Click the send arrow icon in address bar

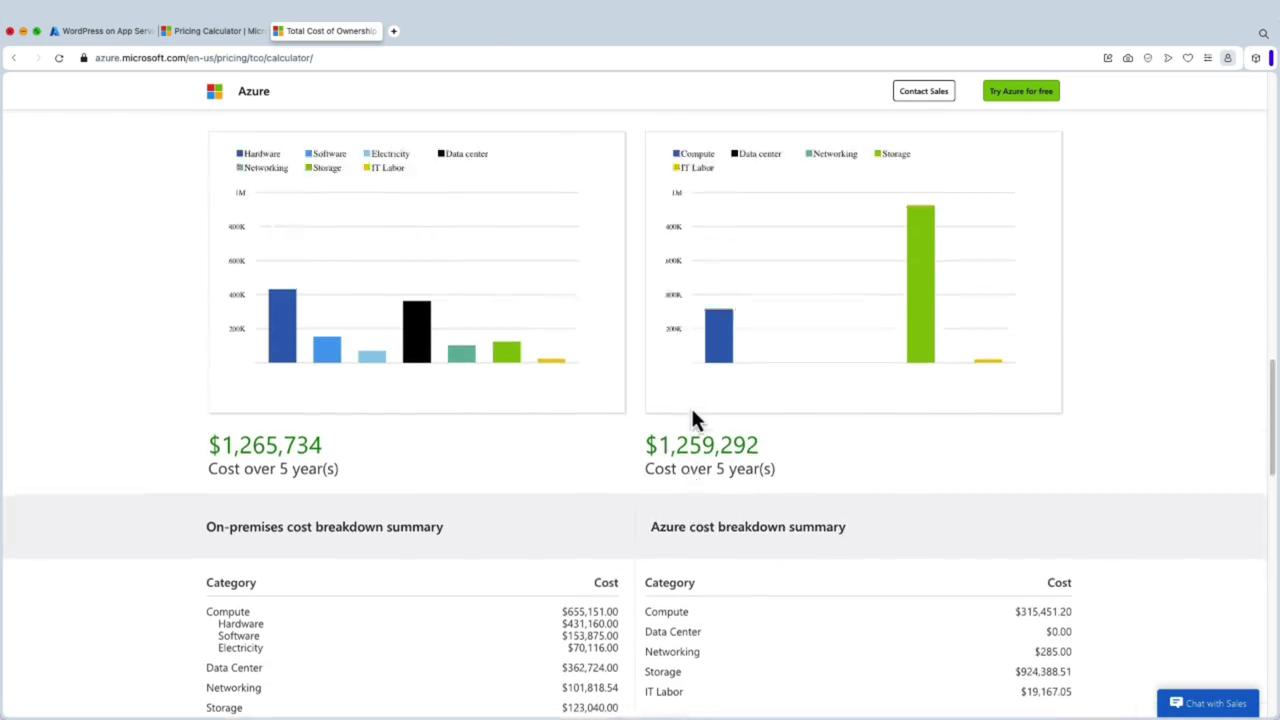(1167, 58)
